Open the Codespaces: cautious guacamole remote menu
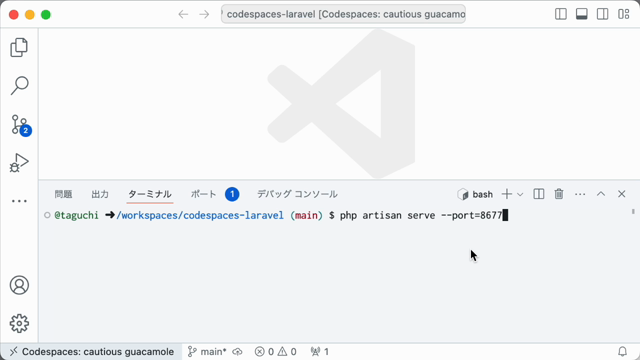Viewport: 640px width, 360px height. [91, 351]
